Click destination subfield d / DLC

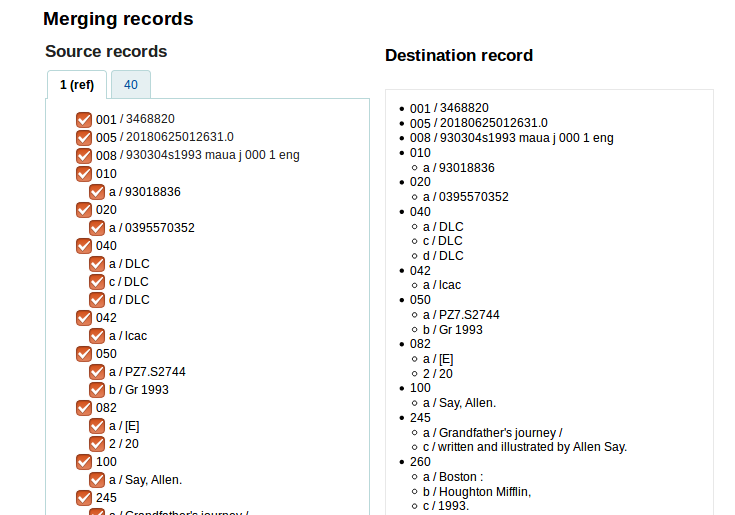click(443, 256)
